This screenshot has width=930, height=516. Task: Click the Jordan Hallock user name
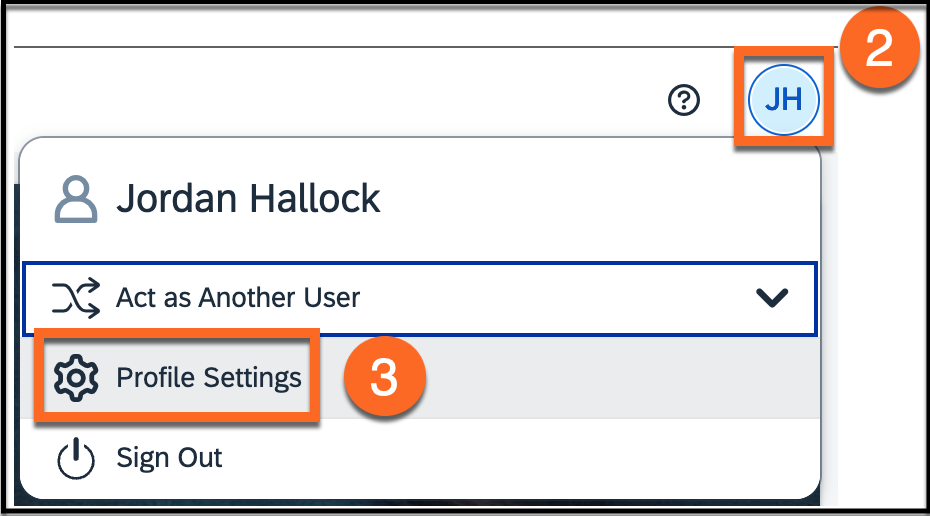[248, 199]
